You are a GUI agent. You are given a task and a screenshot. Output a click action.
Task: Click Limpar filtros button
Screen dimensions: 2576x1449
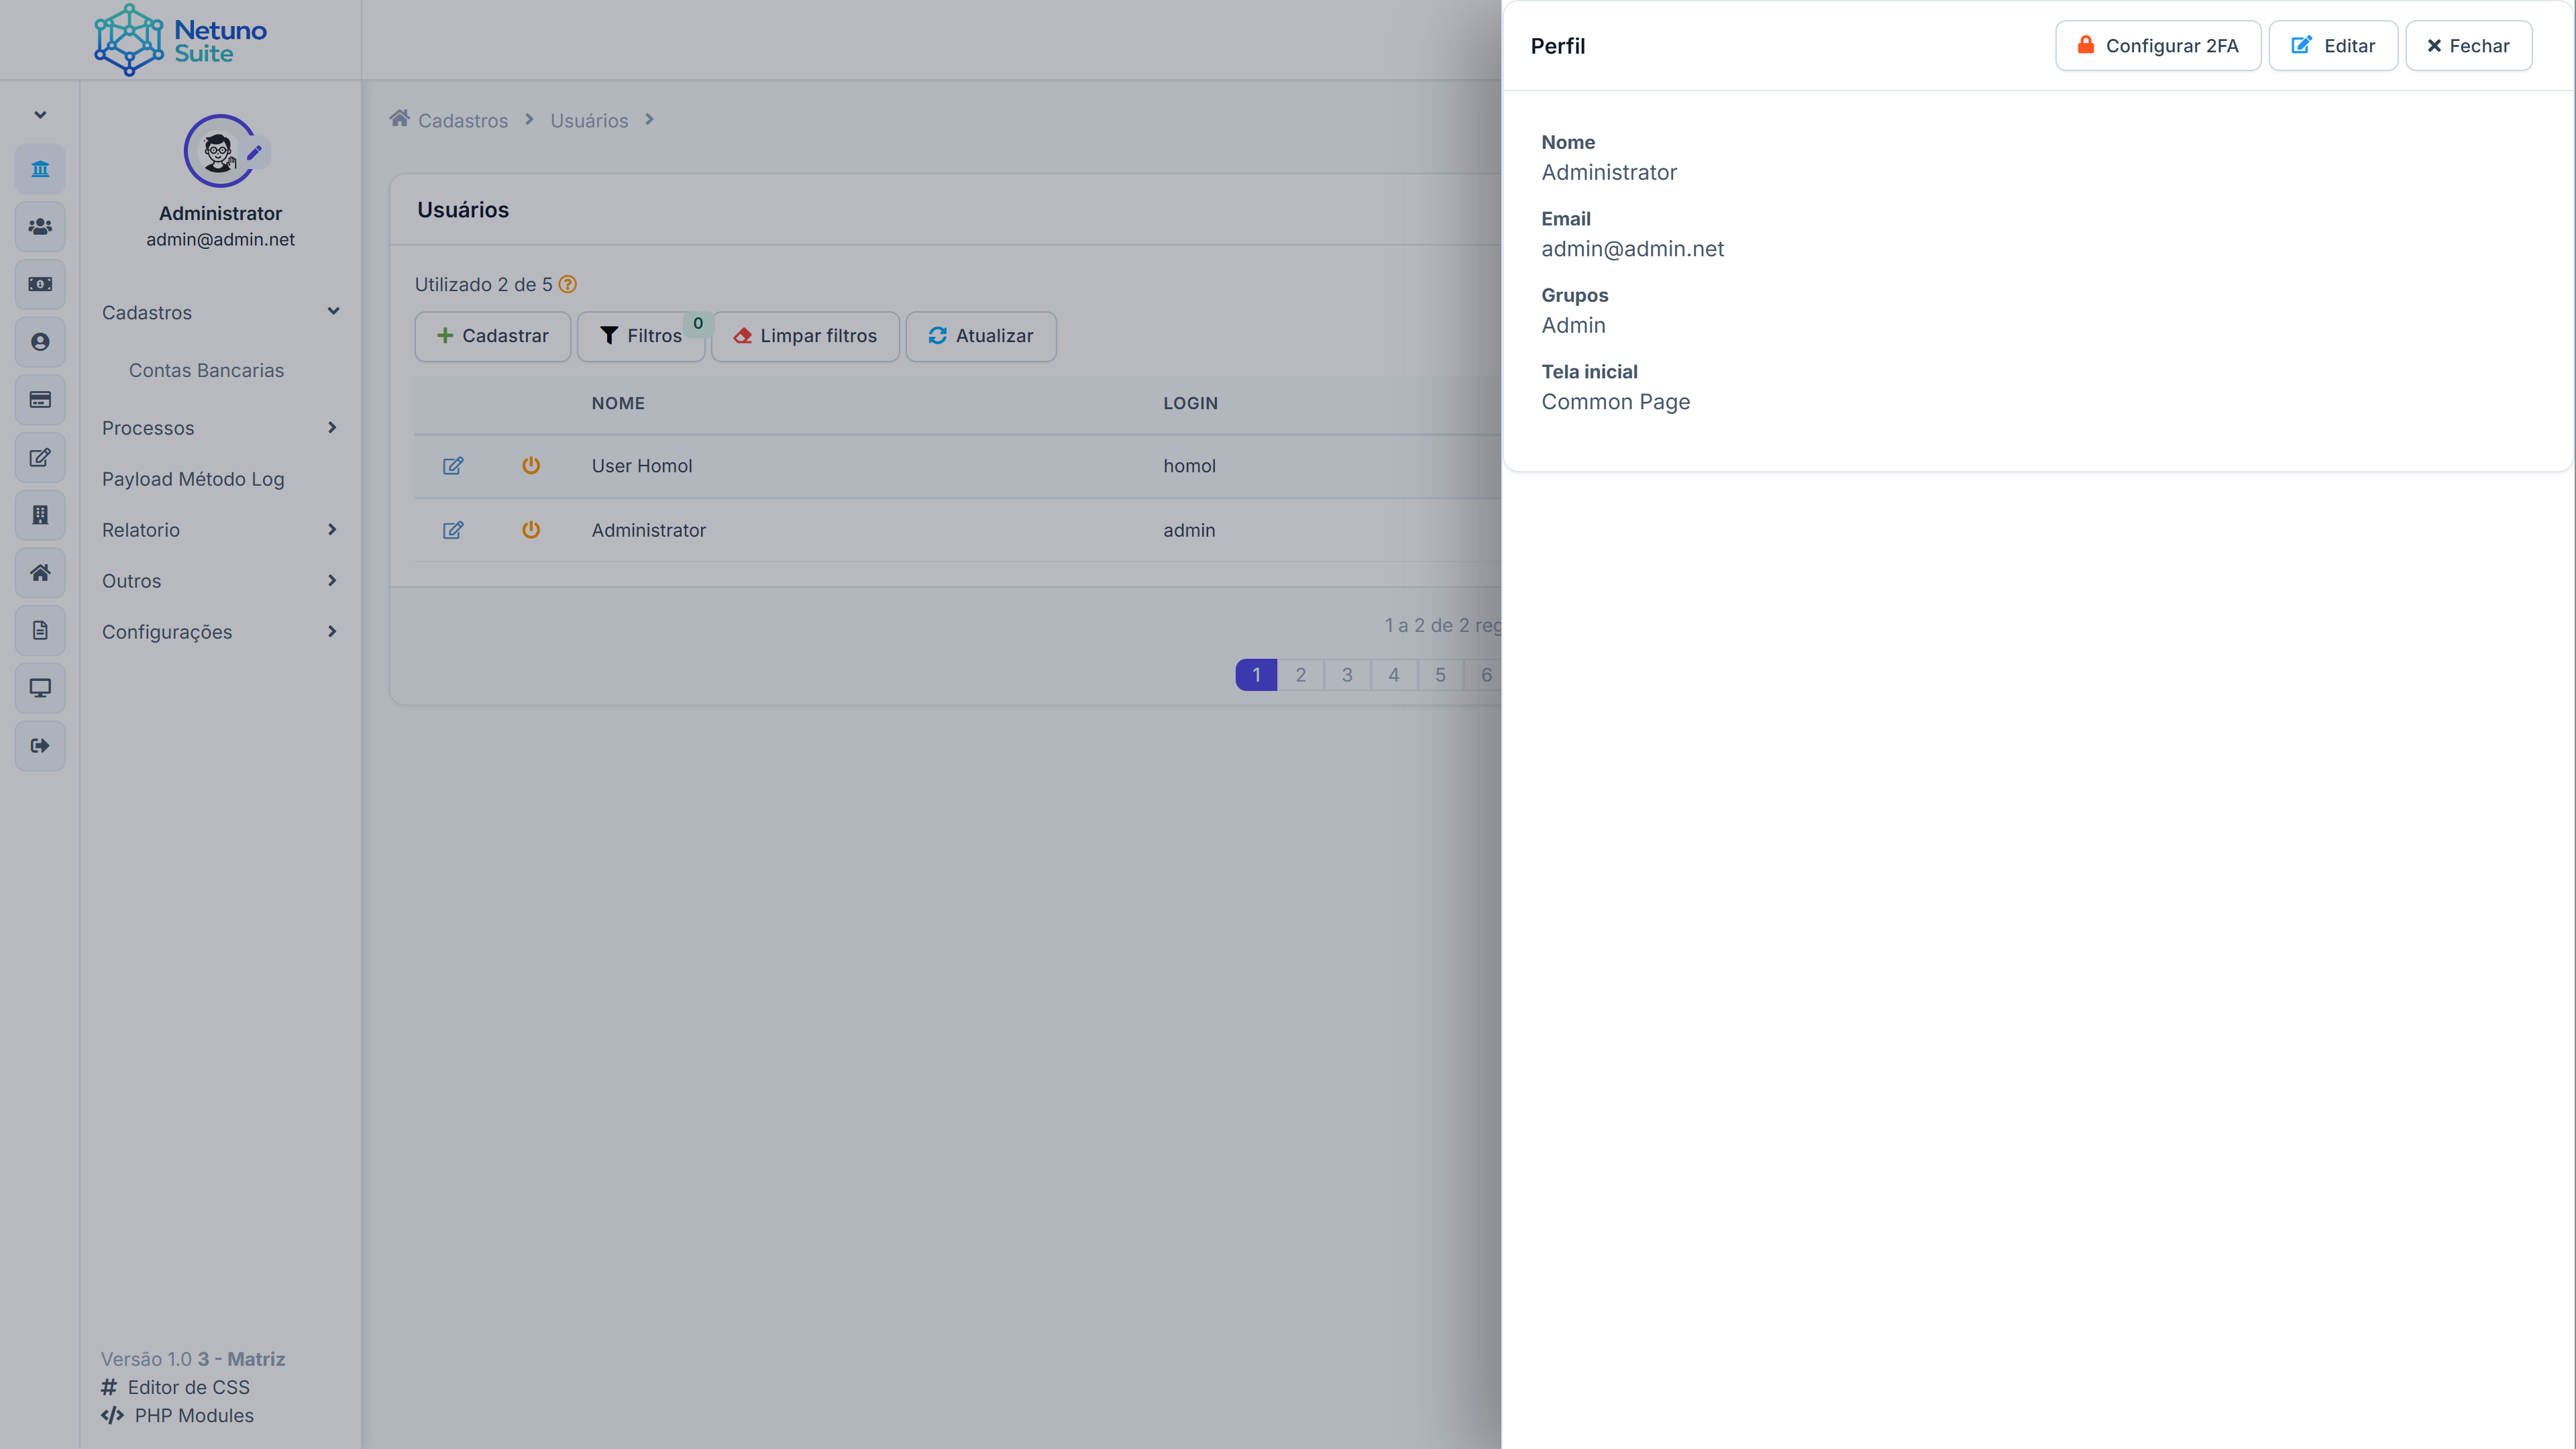[x=805, y=336]
